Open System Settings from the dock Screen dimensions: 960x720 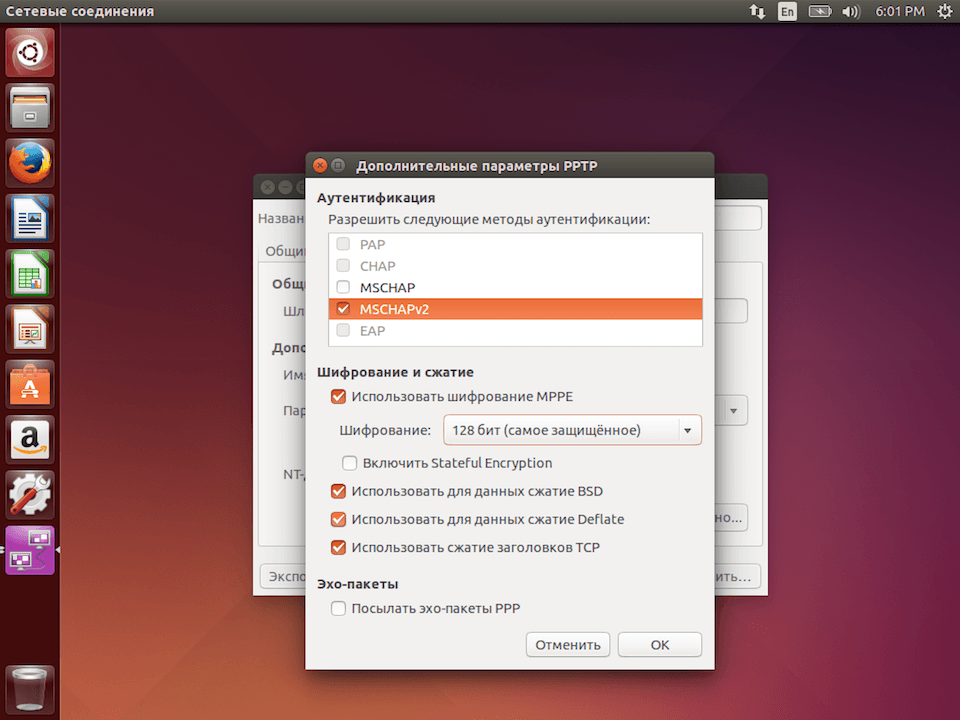click(x=30, y=493)
